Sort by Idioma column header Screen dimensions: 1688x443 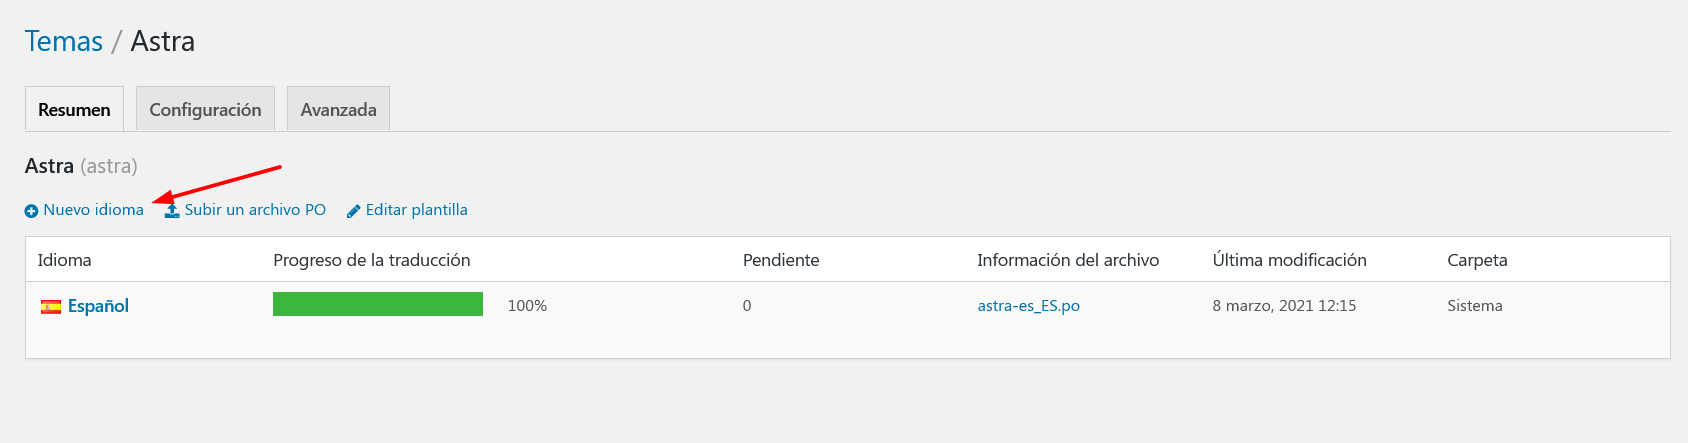tap(64, 260)
